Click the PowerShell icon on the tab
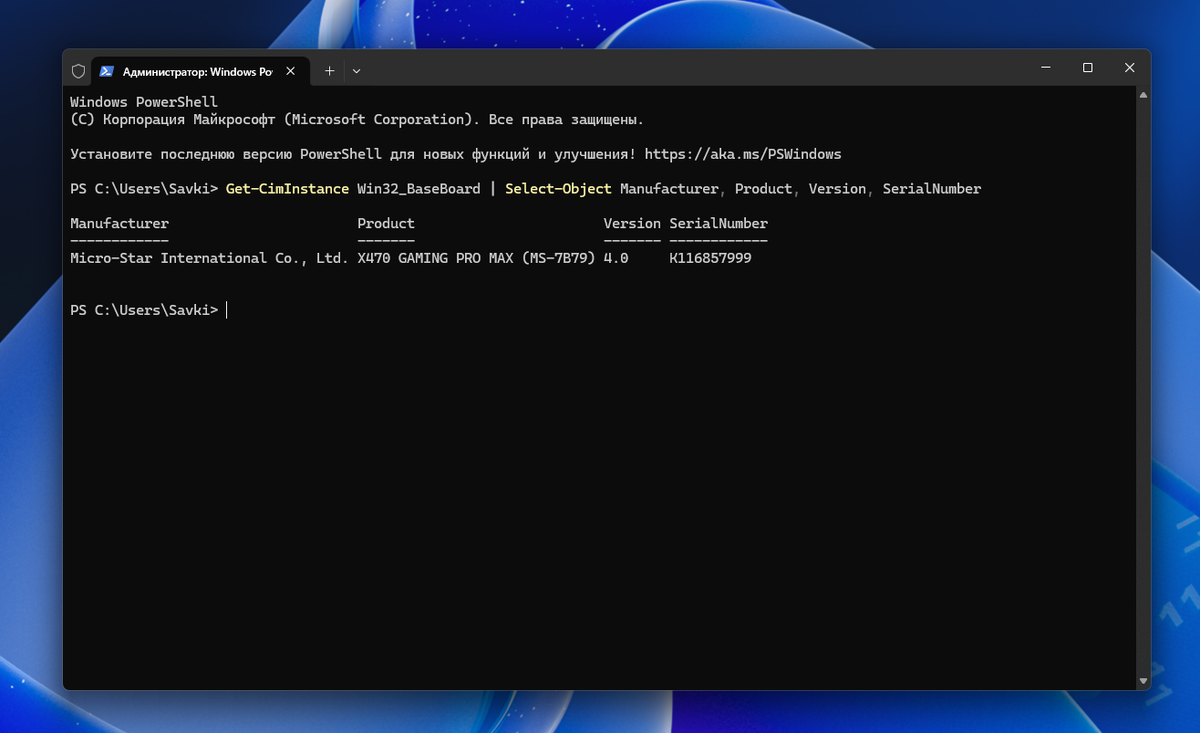1200x733 pixels. [x=106, y=71]
